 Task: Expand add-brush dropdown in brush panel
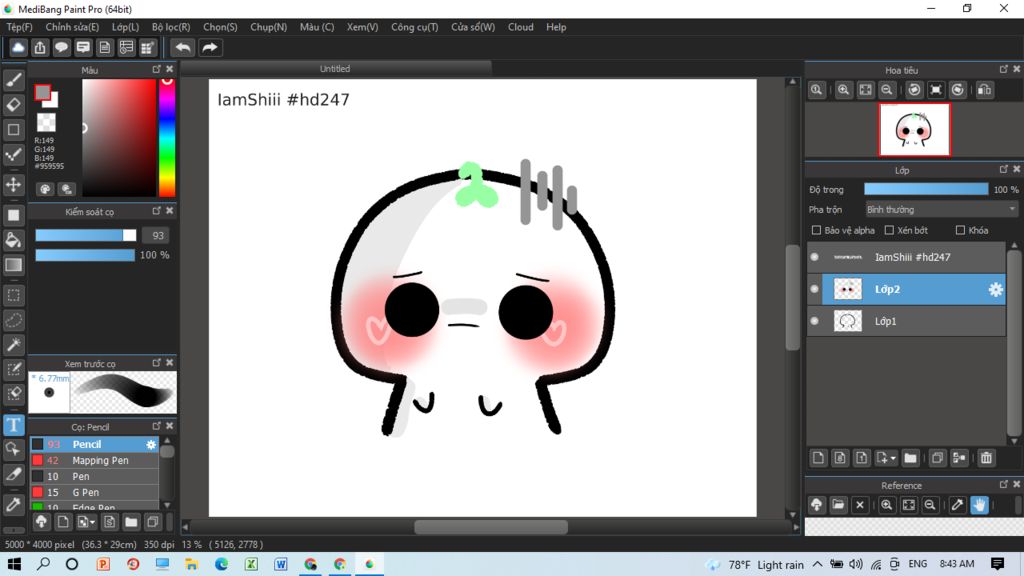click(93, 522)
